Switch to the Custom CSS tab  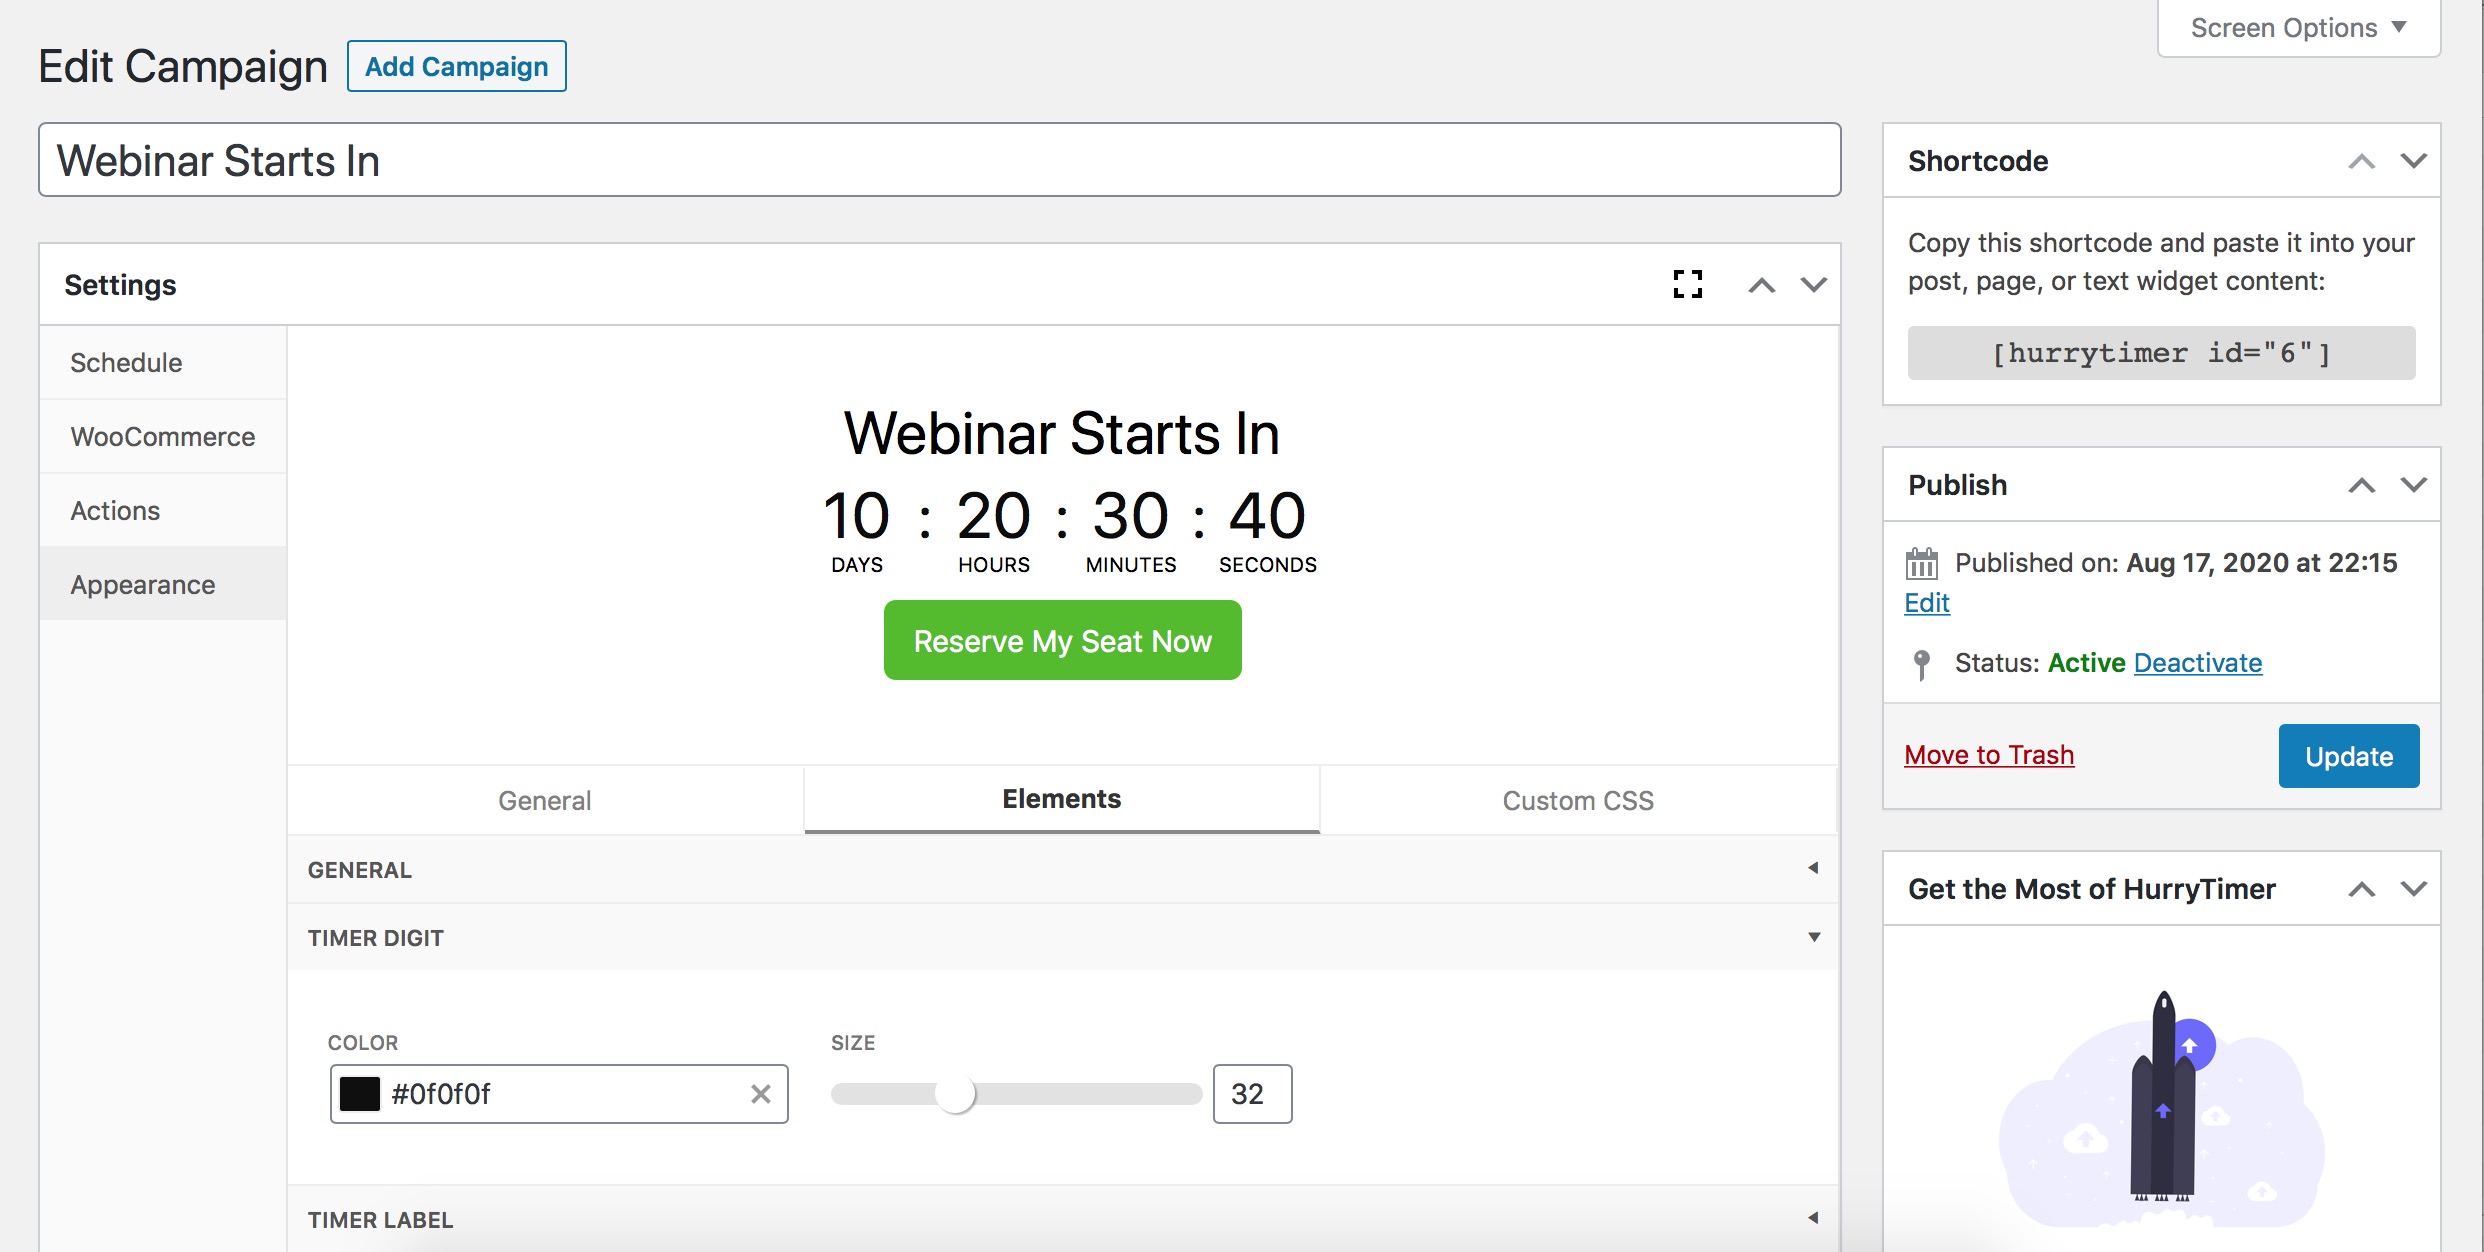1577,798
